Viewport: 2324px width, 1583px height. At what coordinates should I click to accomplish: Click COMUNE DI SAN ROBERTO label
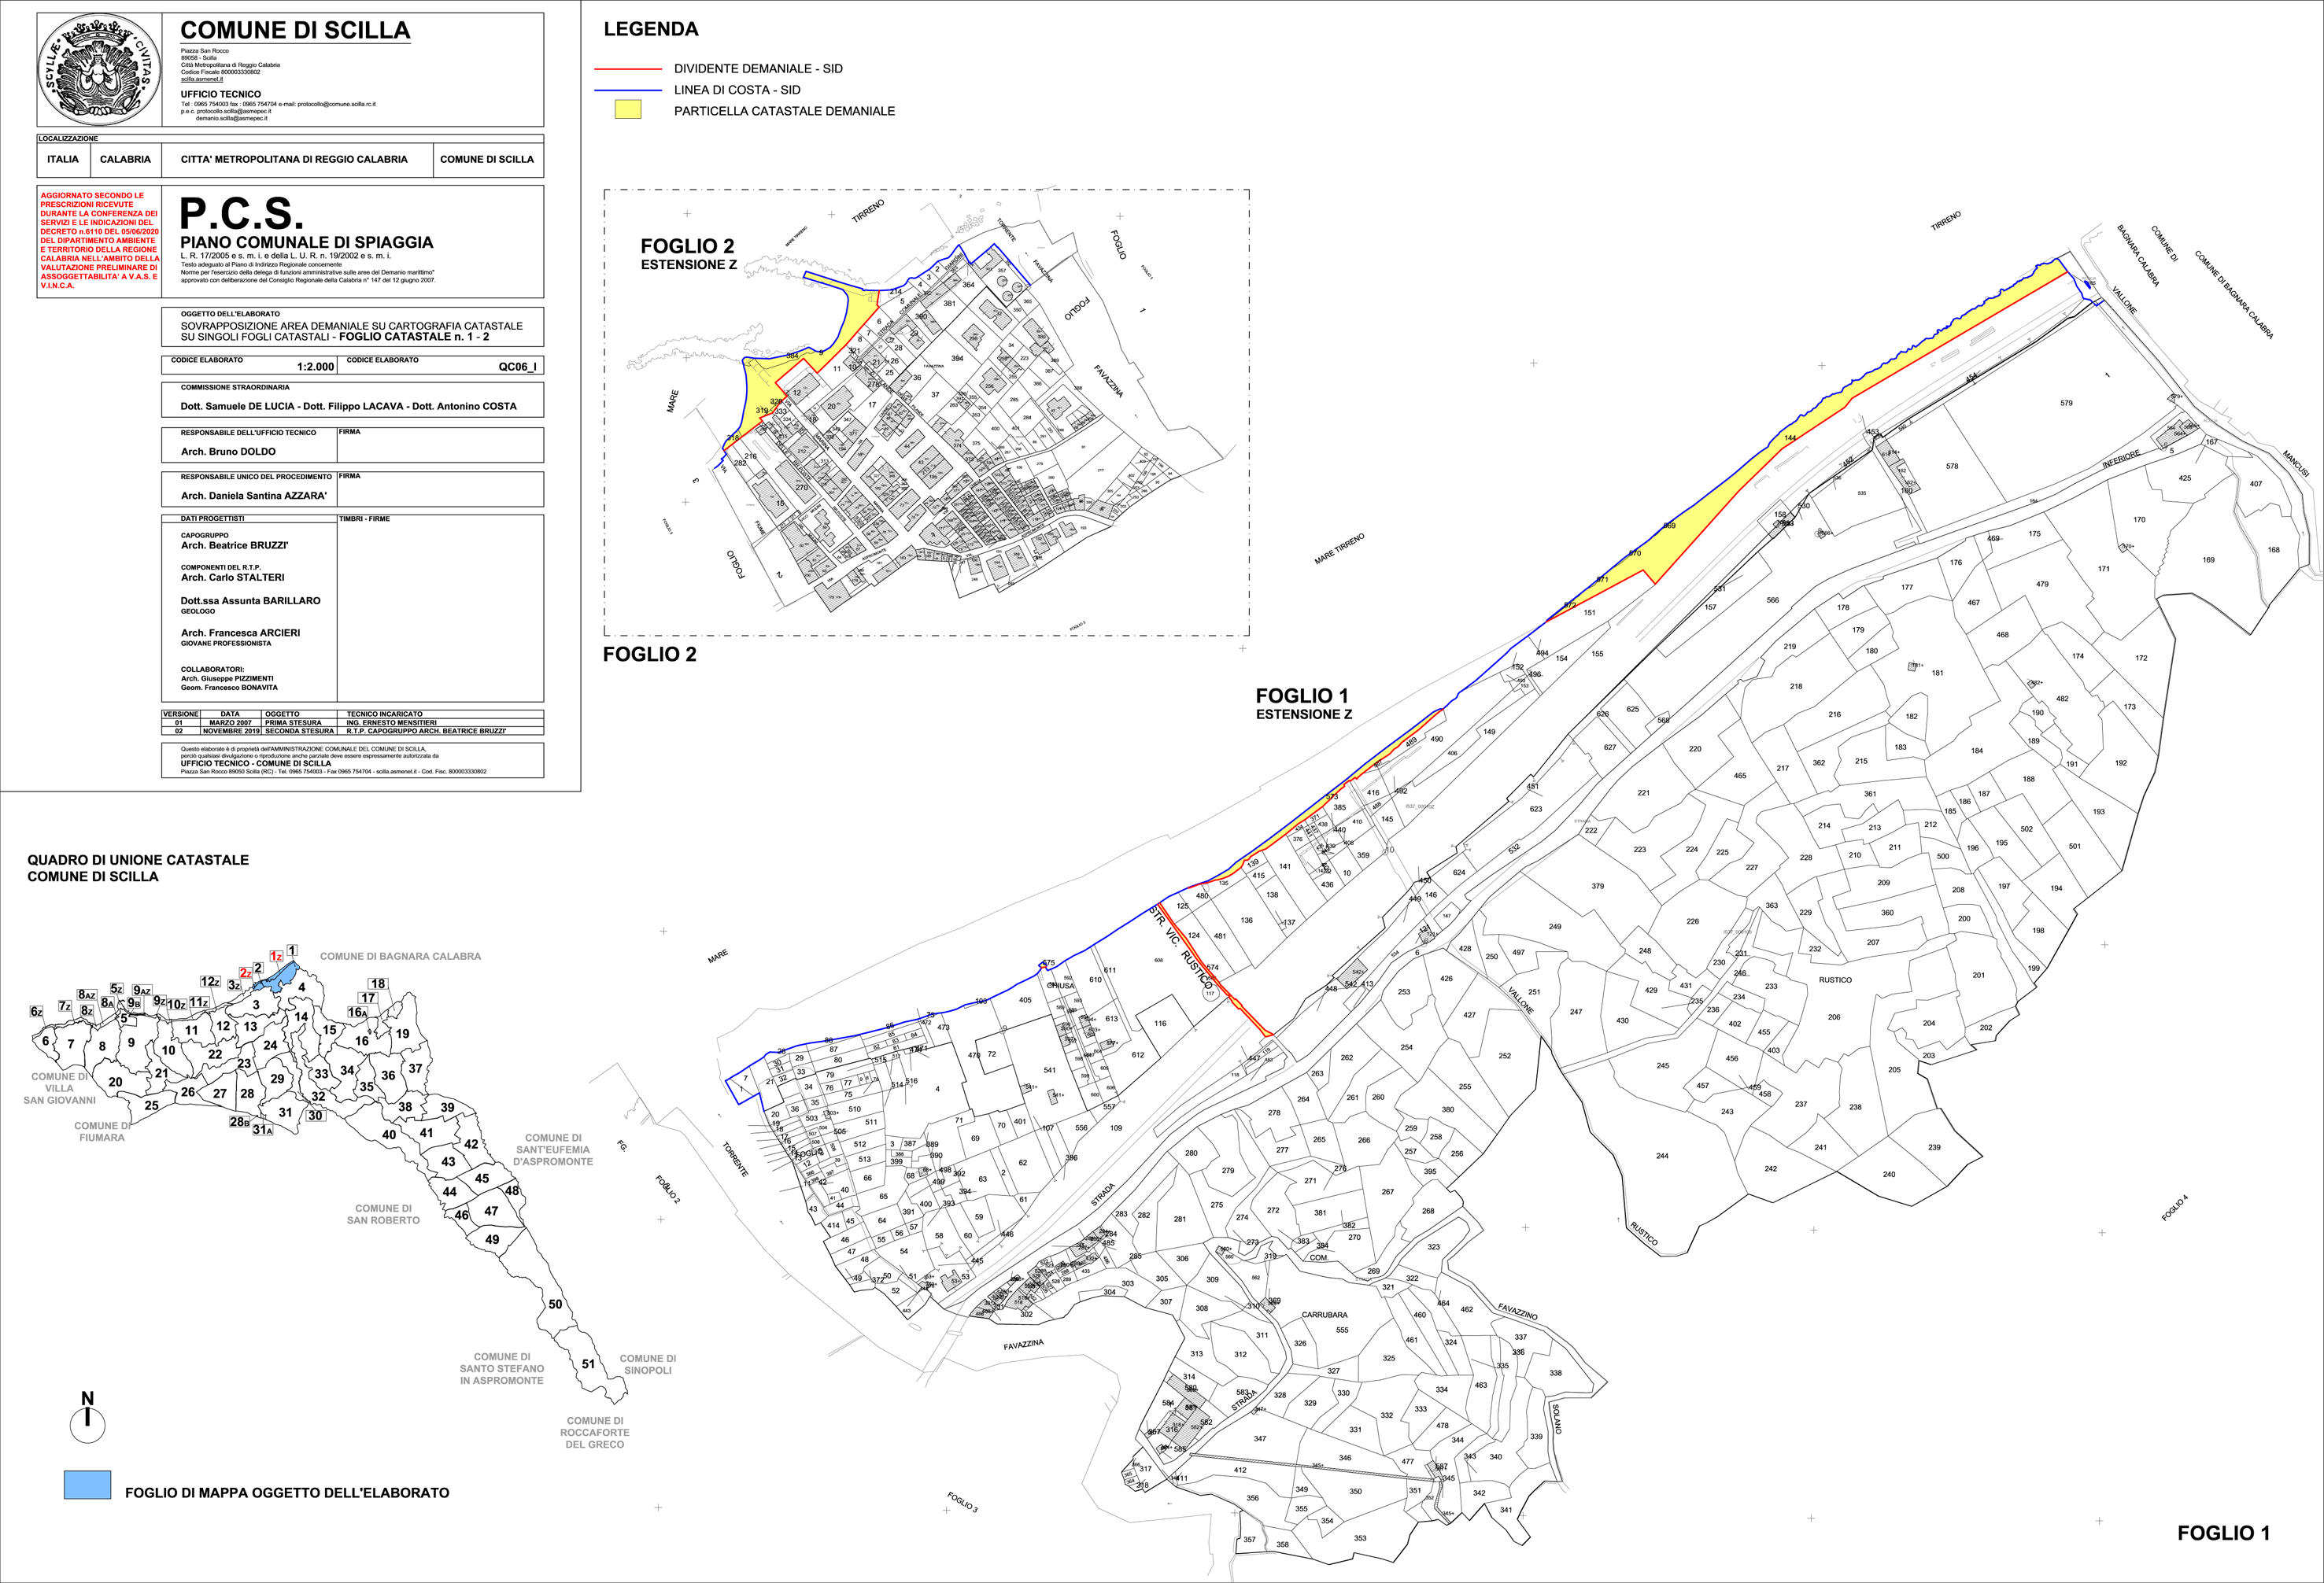[383, 1214]
